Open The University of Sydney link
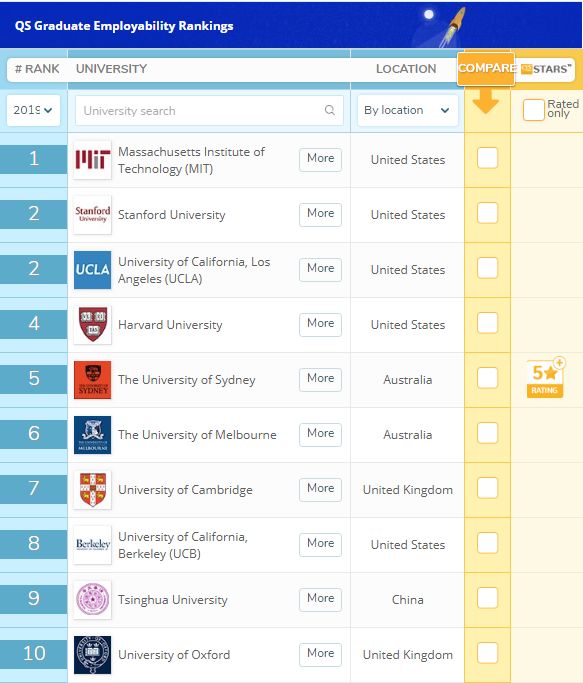The height and width of the screenshot is (683, 583). [186, 380]
